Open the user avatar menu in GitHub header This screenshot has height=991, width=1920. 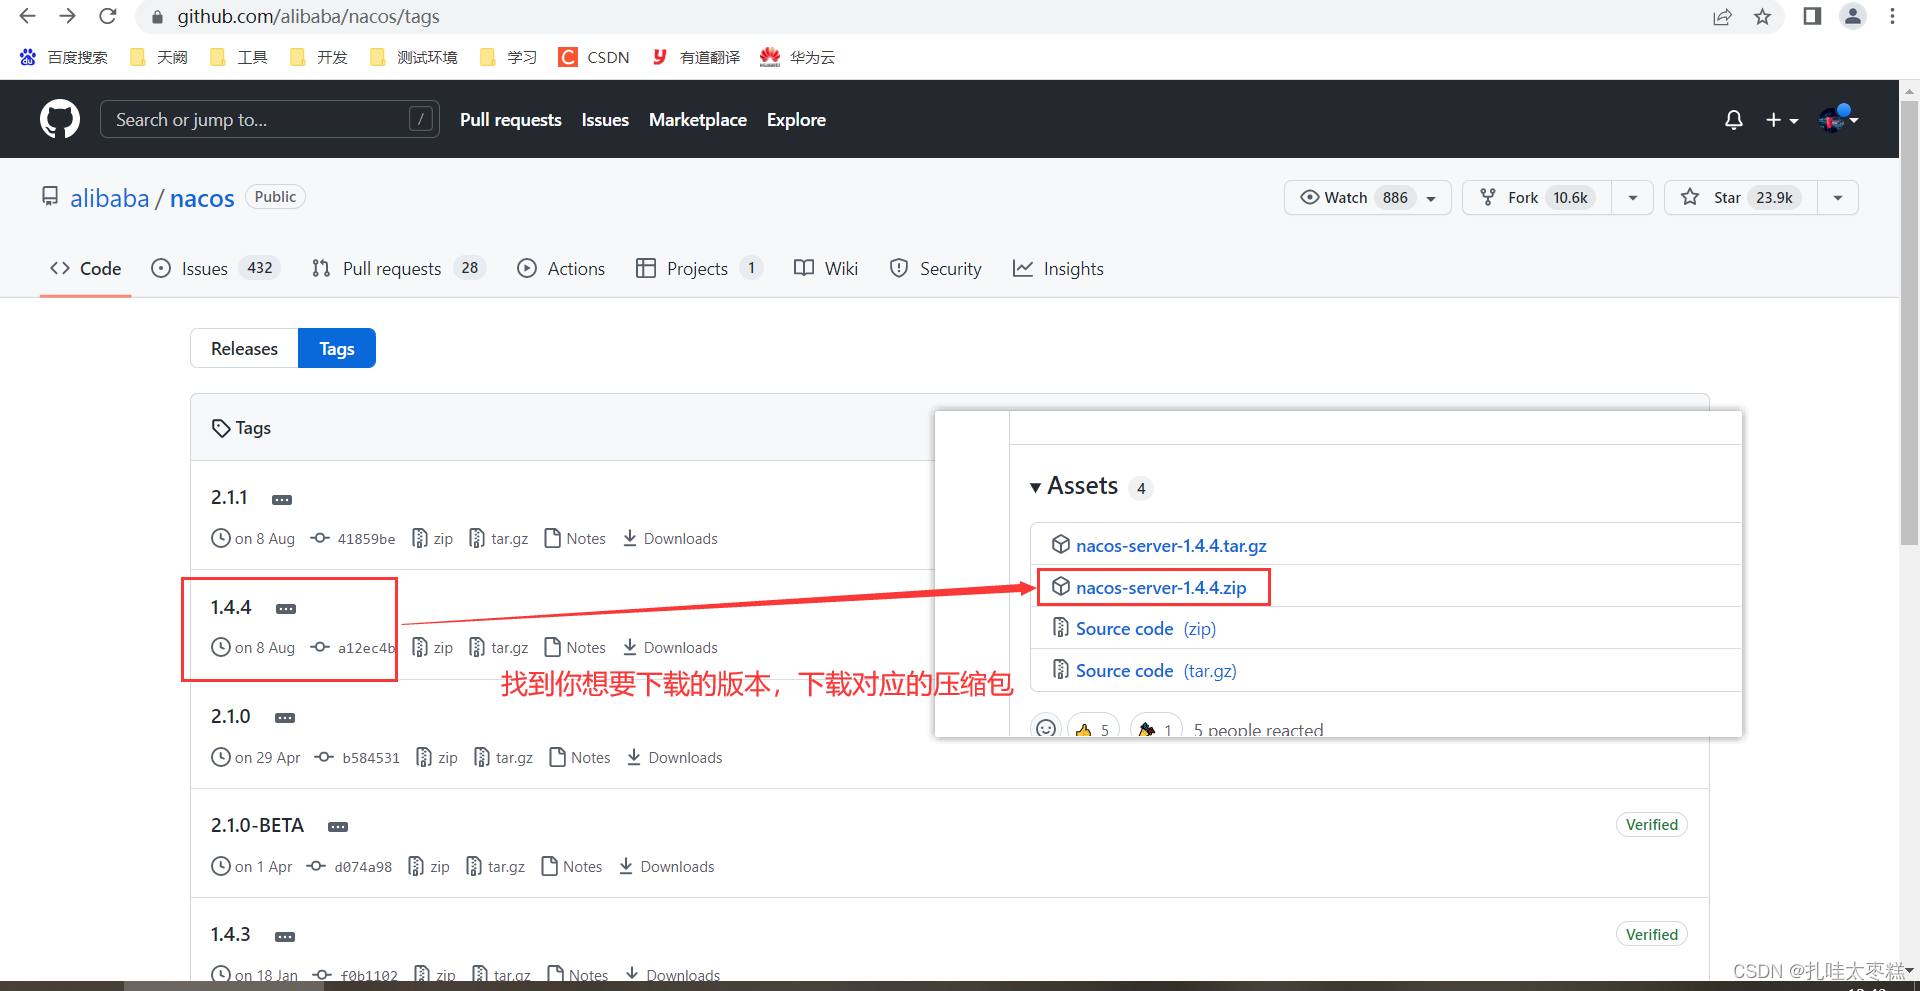point(1838,119)
